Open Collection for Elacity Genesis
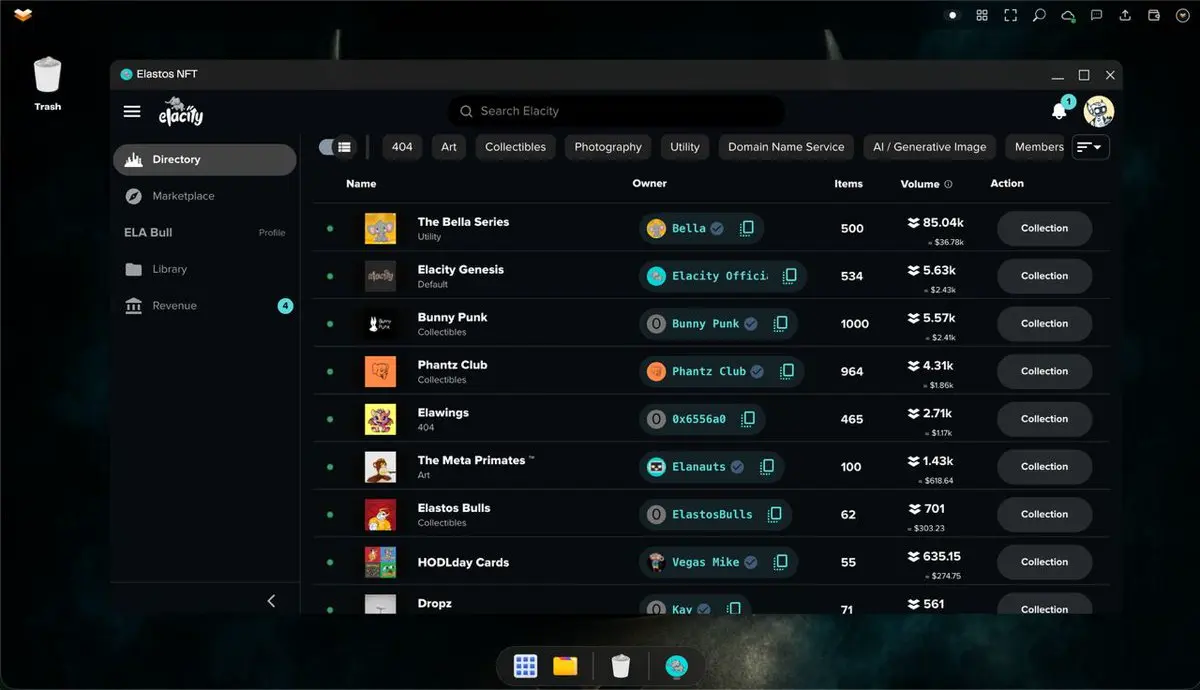Screen dimensions: 1200x690 click(x=1045, y=276)
